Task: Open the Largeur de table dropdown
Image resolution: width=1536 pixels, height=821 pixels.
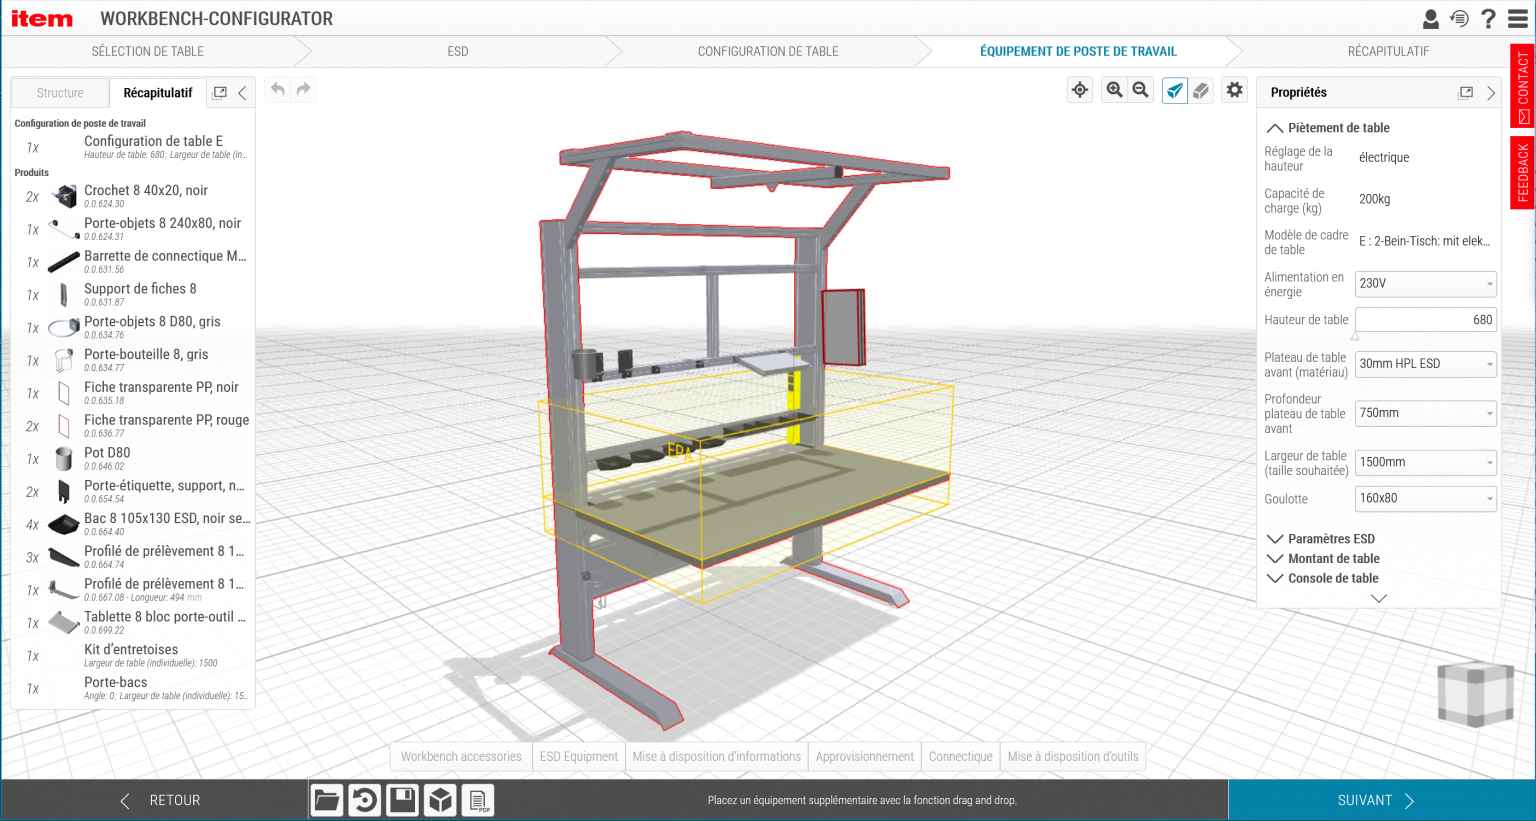Action: click(x=1426, y=462)
